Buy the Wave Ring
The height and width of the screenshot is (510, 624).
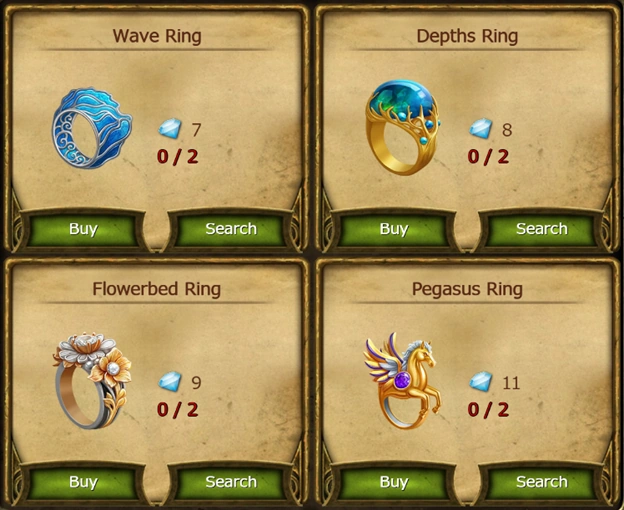point(83,229)
